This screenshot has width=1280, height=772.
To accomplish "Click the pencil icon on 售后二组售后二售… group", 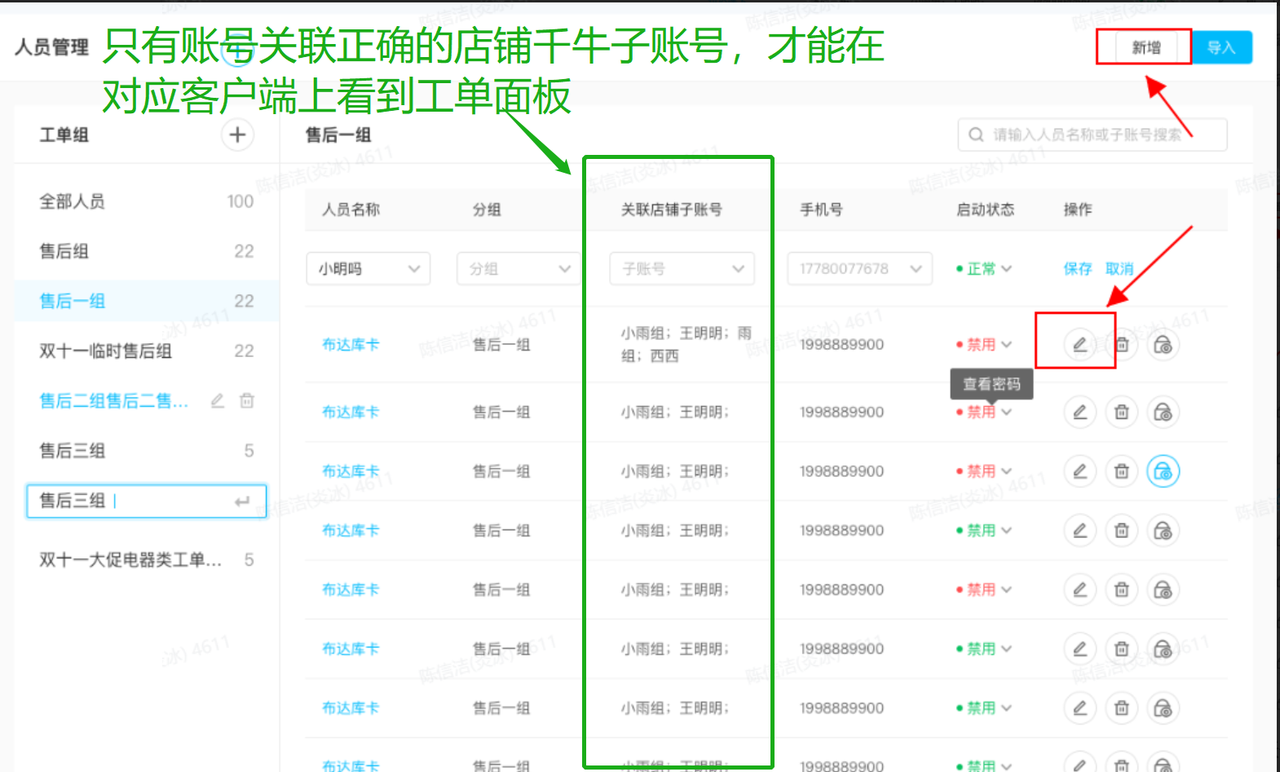I will pyautogui.click(x=217, y=401).
